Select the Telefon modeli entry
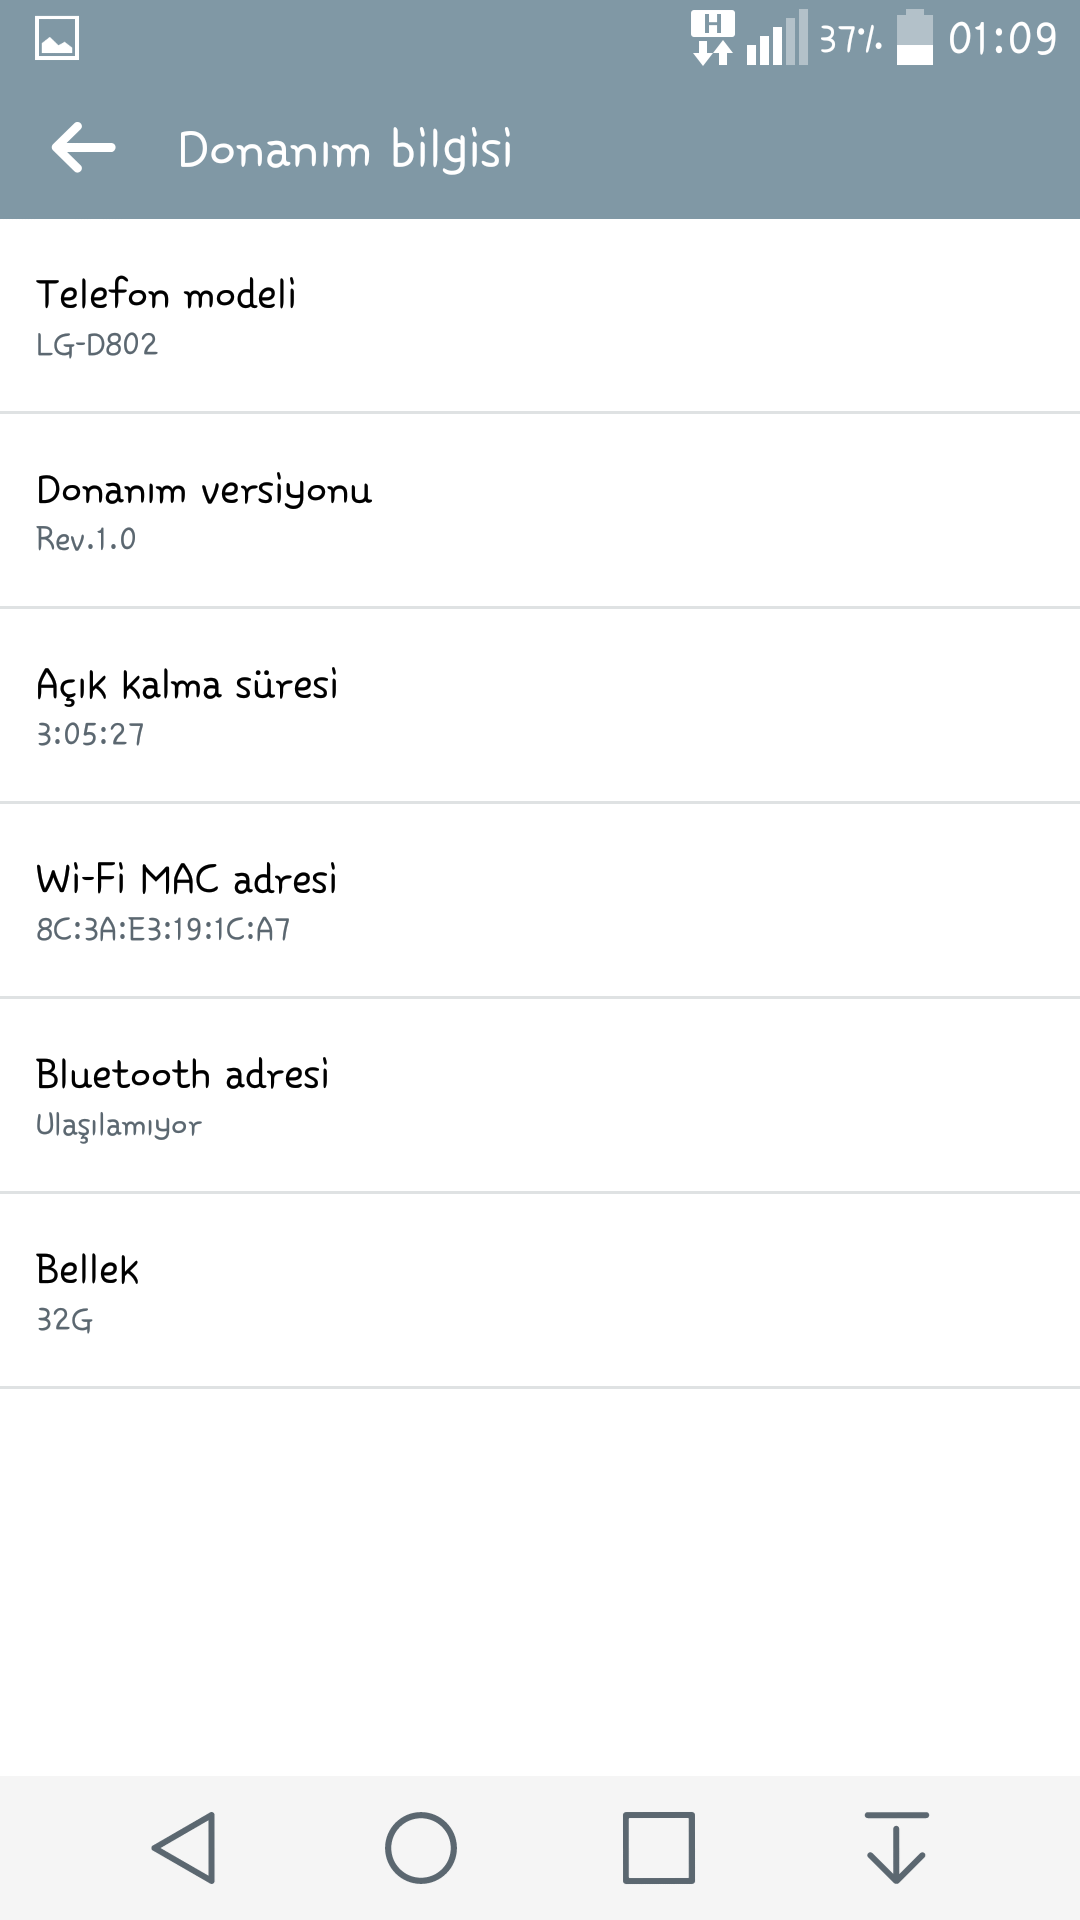The width and height of the screenshot is (1080, 1920). click(540, 316)
